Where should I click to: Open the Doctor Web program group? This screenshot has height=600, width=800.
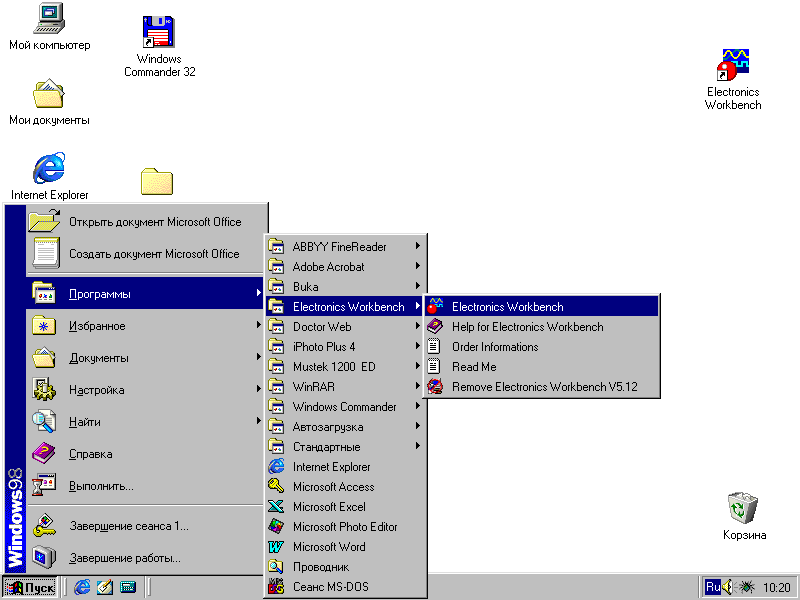tap(345, 327)
